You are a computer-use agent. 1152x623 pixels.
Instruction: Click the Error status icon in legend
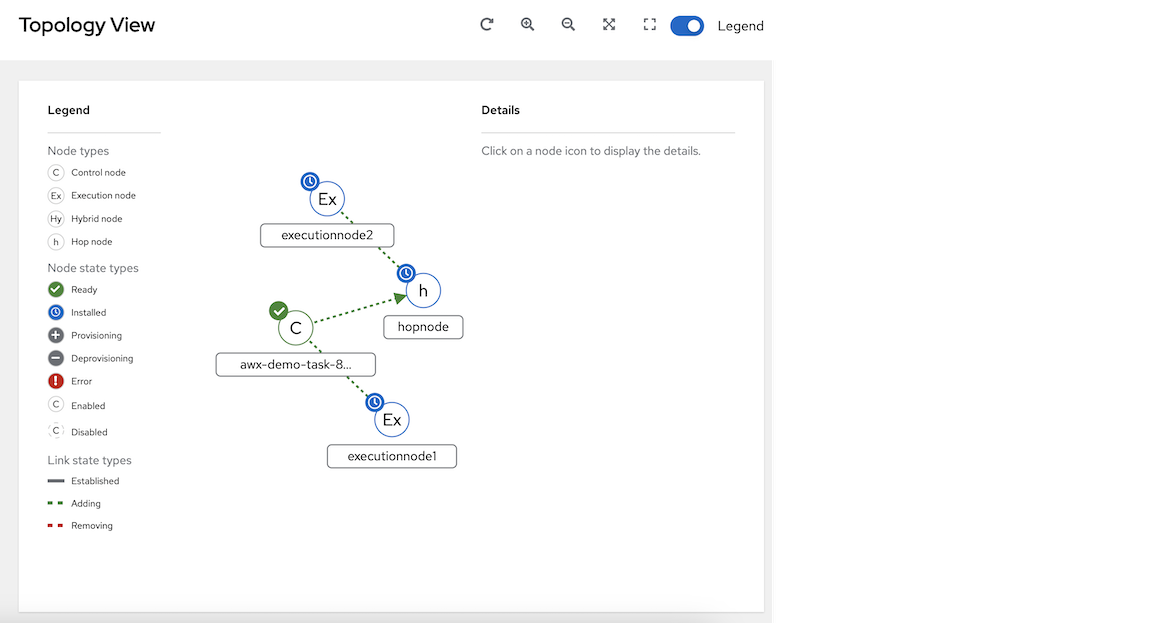pyautogui.click(x=56, y=381)
